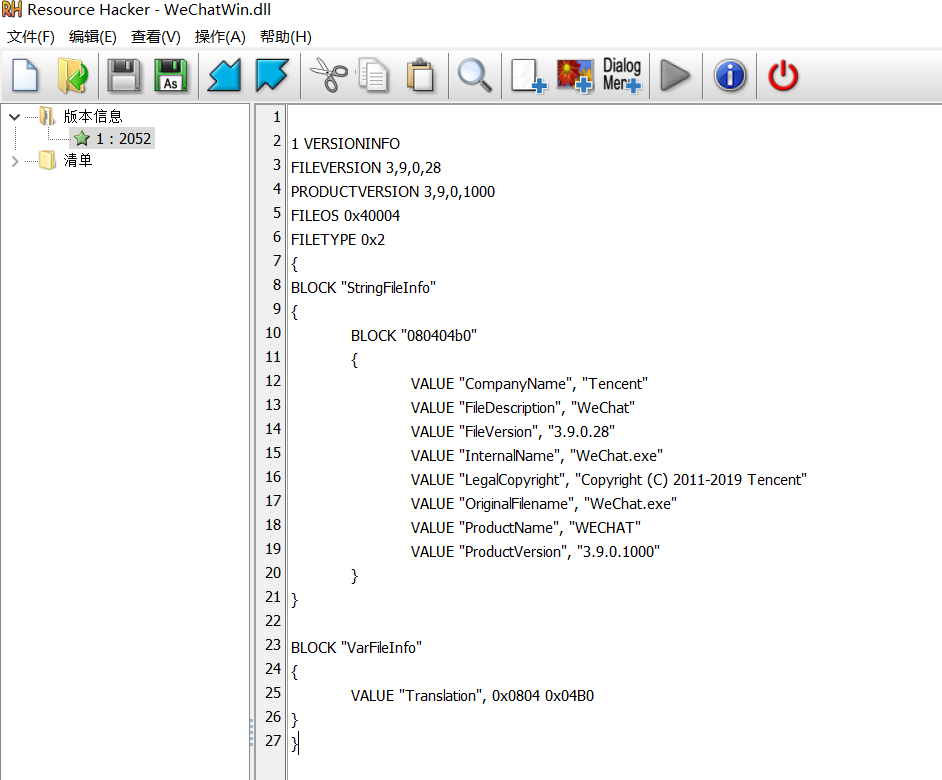942x780 pixels.
Task: Click the CompanyName "Tencent" value line
Action: (x=529, y=384)
